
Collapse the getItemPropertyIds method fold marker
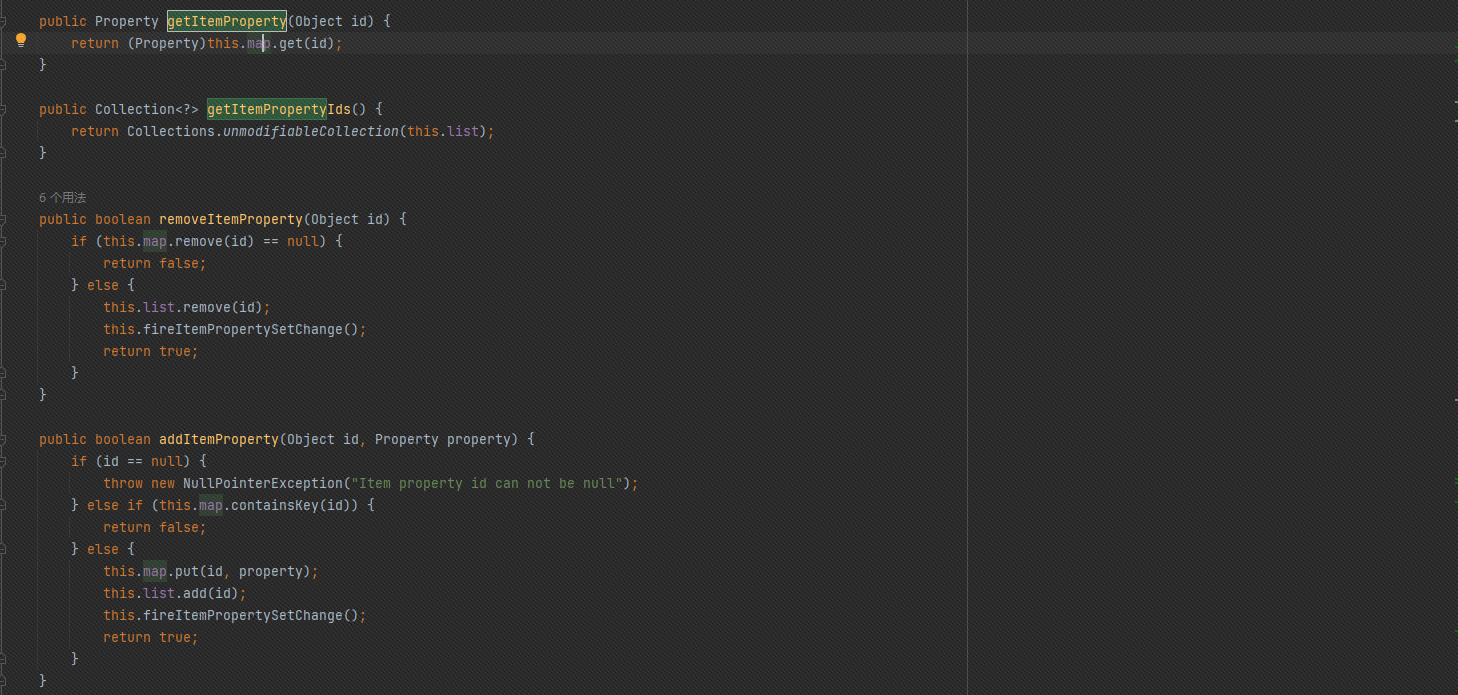(3, 108)
